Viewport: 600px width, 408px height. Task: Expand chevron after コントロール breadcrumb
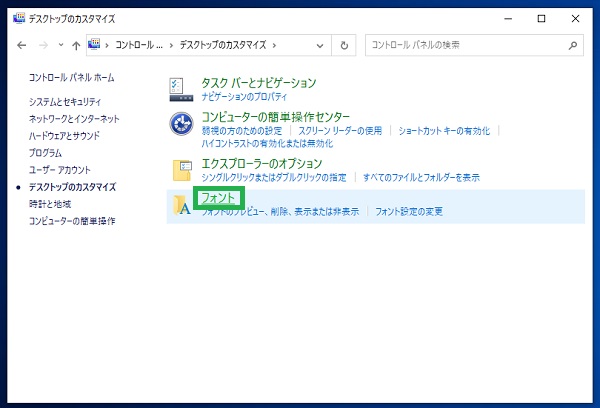coord(171,46)
